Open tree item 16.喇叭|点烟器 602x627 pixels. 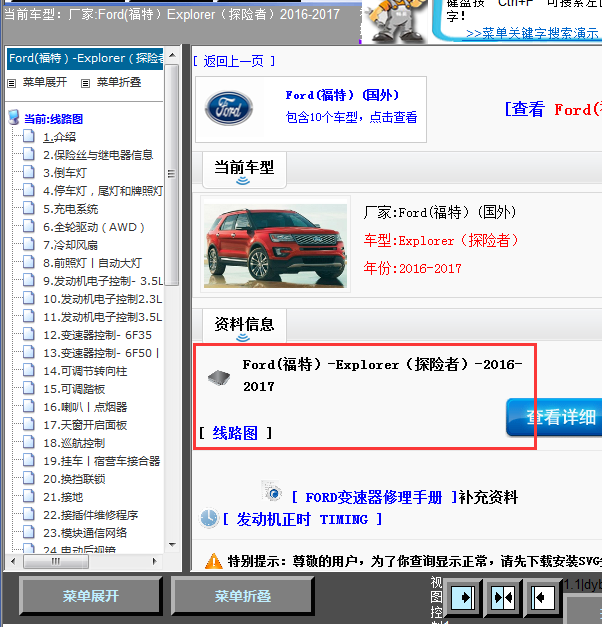click(85, 407)
